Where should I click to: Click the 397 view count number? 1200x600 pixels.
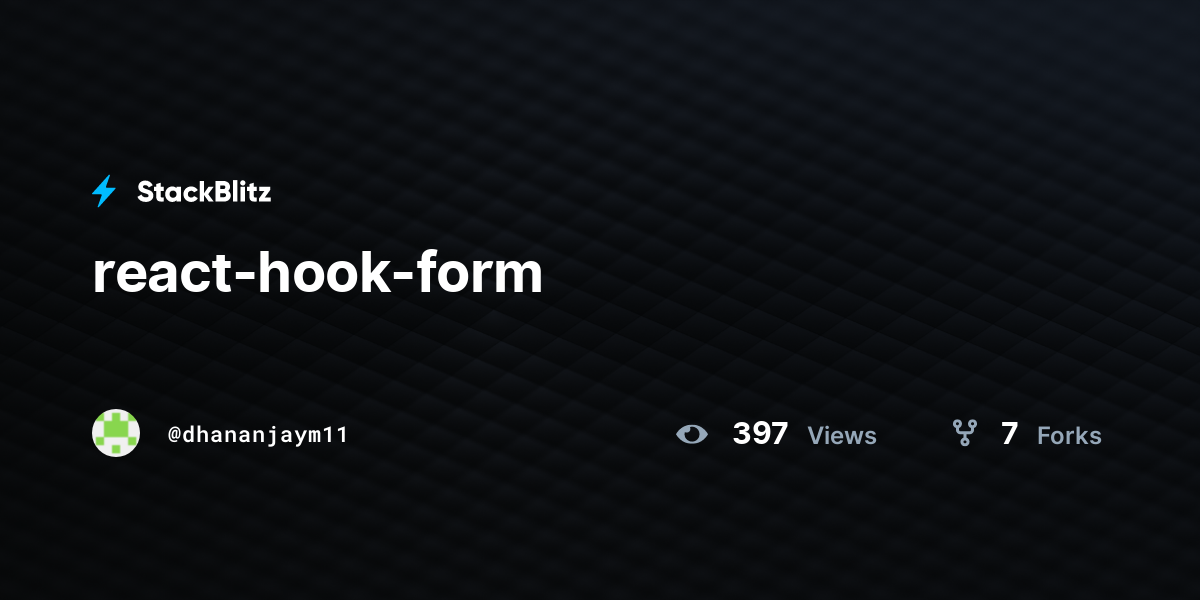pos(760,434)
